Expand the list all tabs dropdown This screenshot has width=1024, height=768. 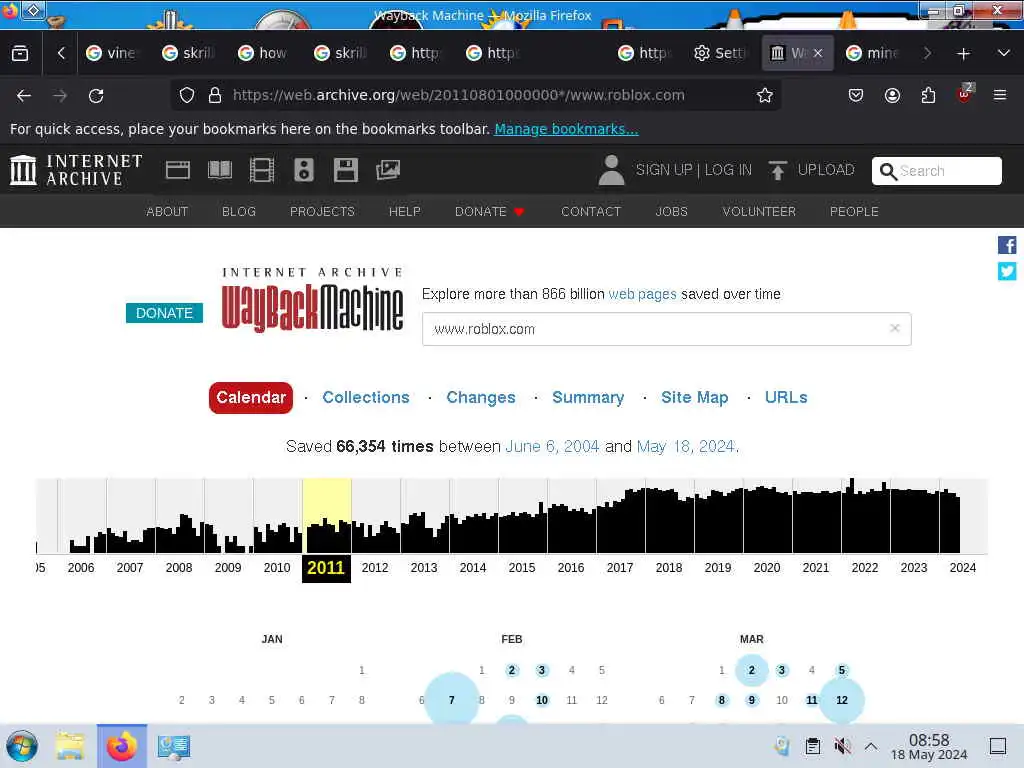[x=1004, y=54]
